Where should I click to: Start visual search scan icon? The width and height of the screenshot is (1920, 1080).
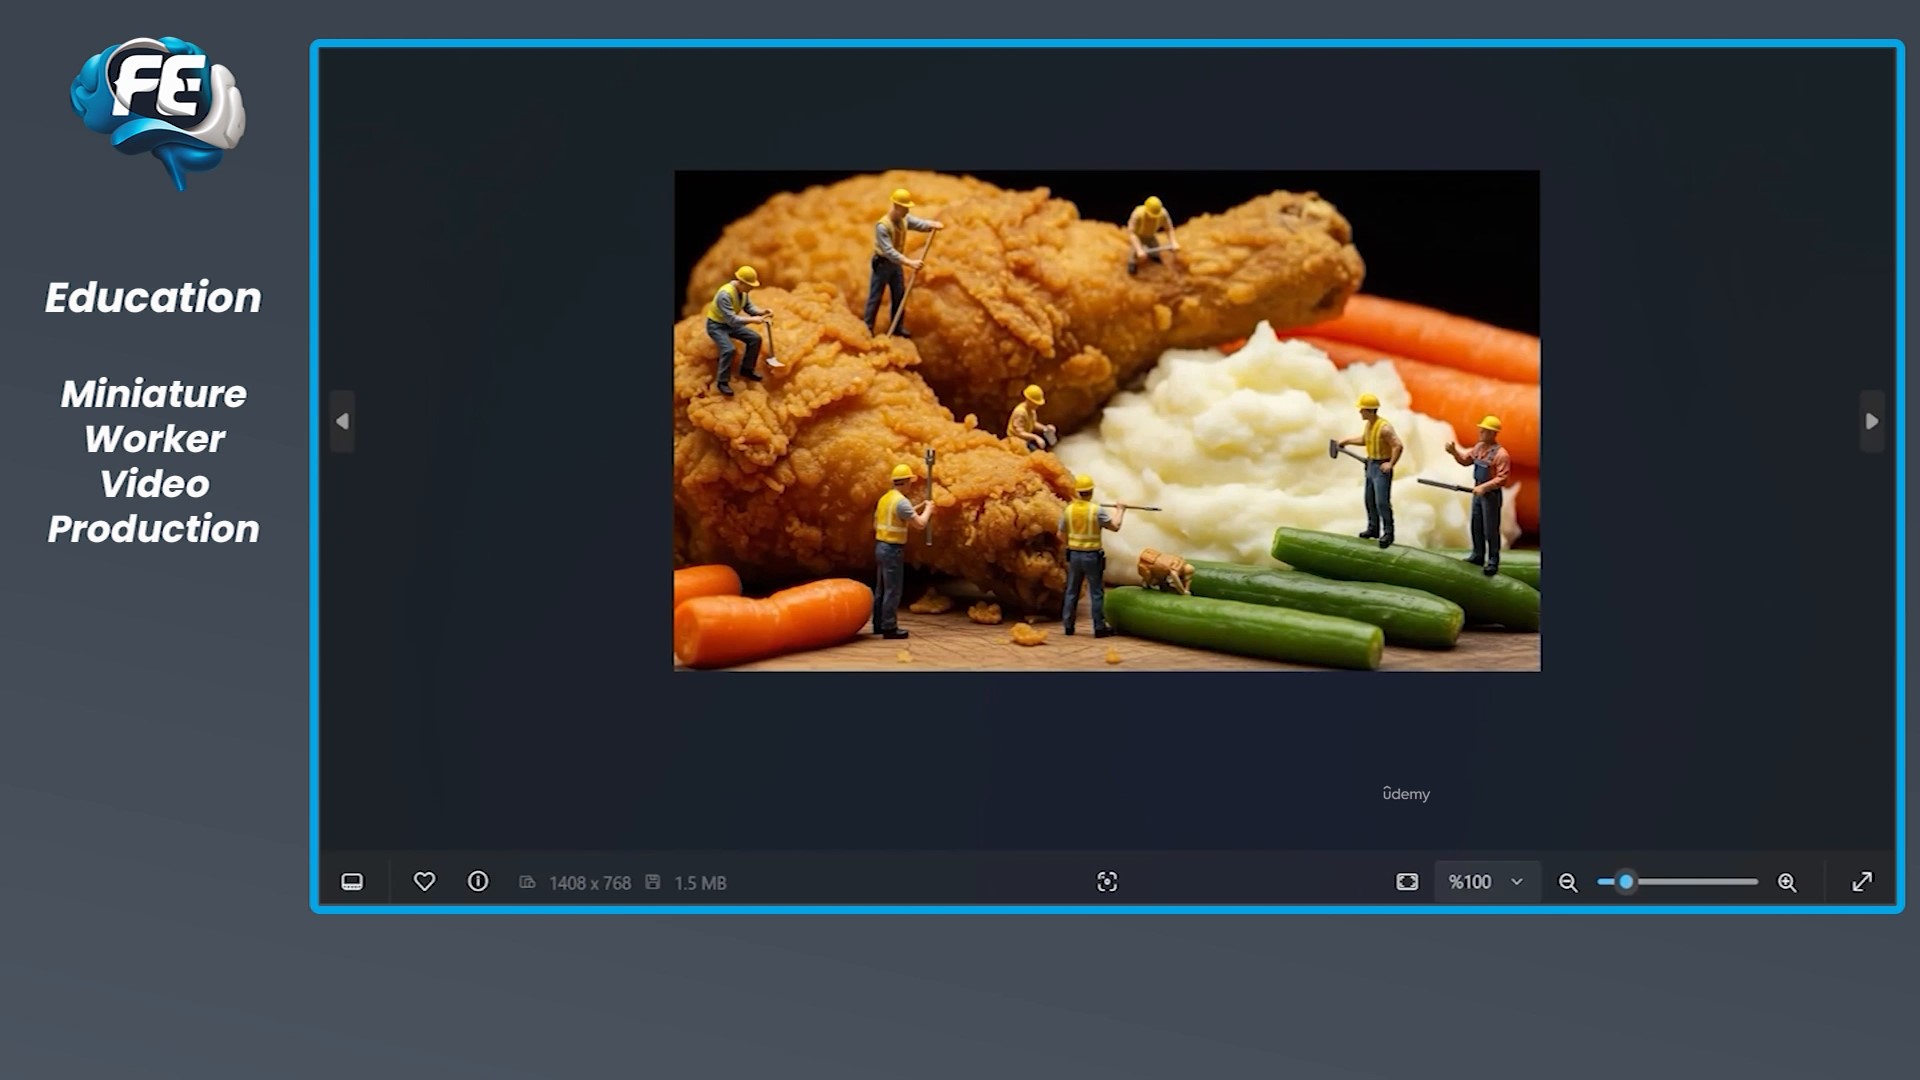[1107, 882]
